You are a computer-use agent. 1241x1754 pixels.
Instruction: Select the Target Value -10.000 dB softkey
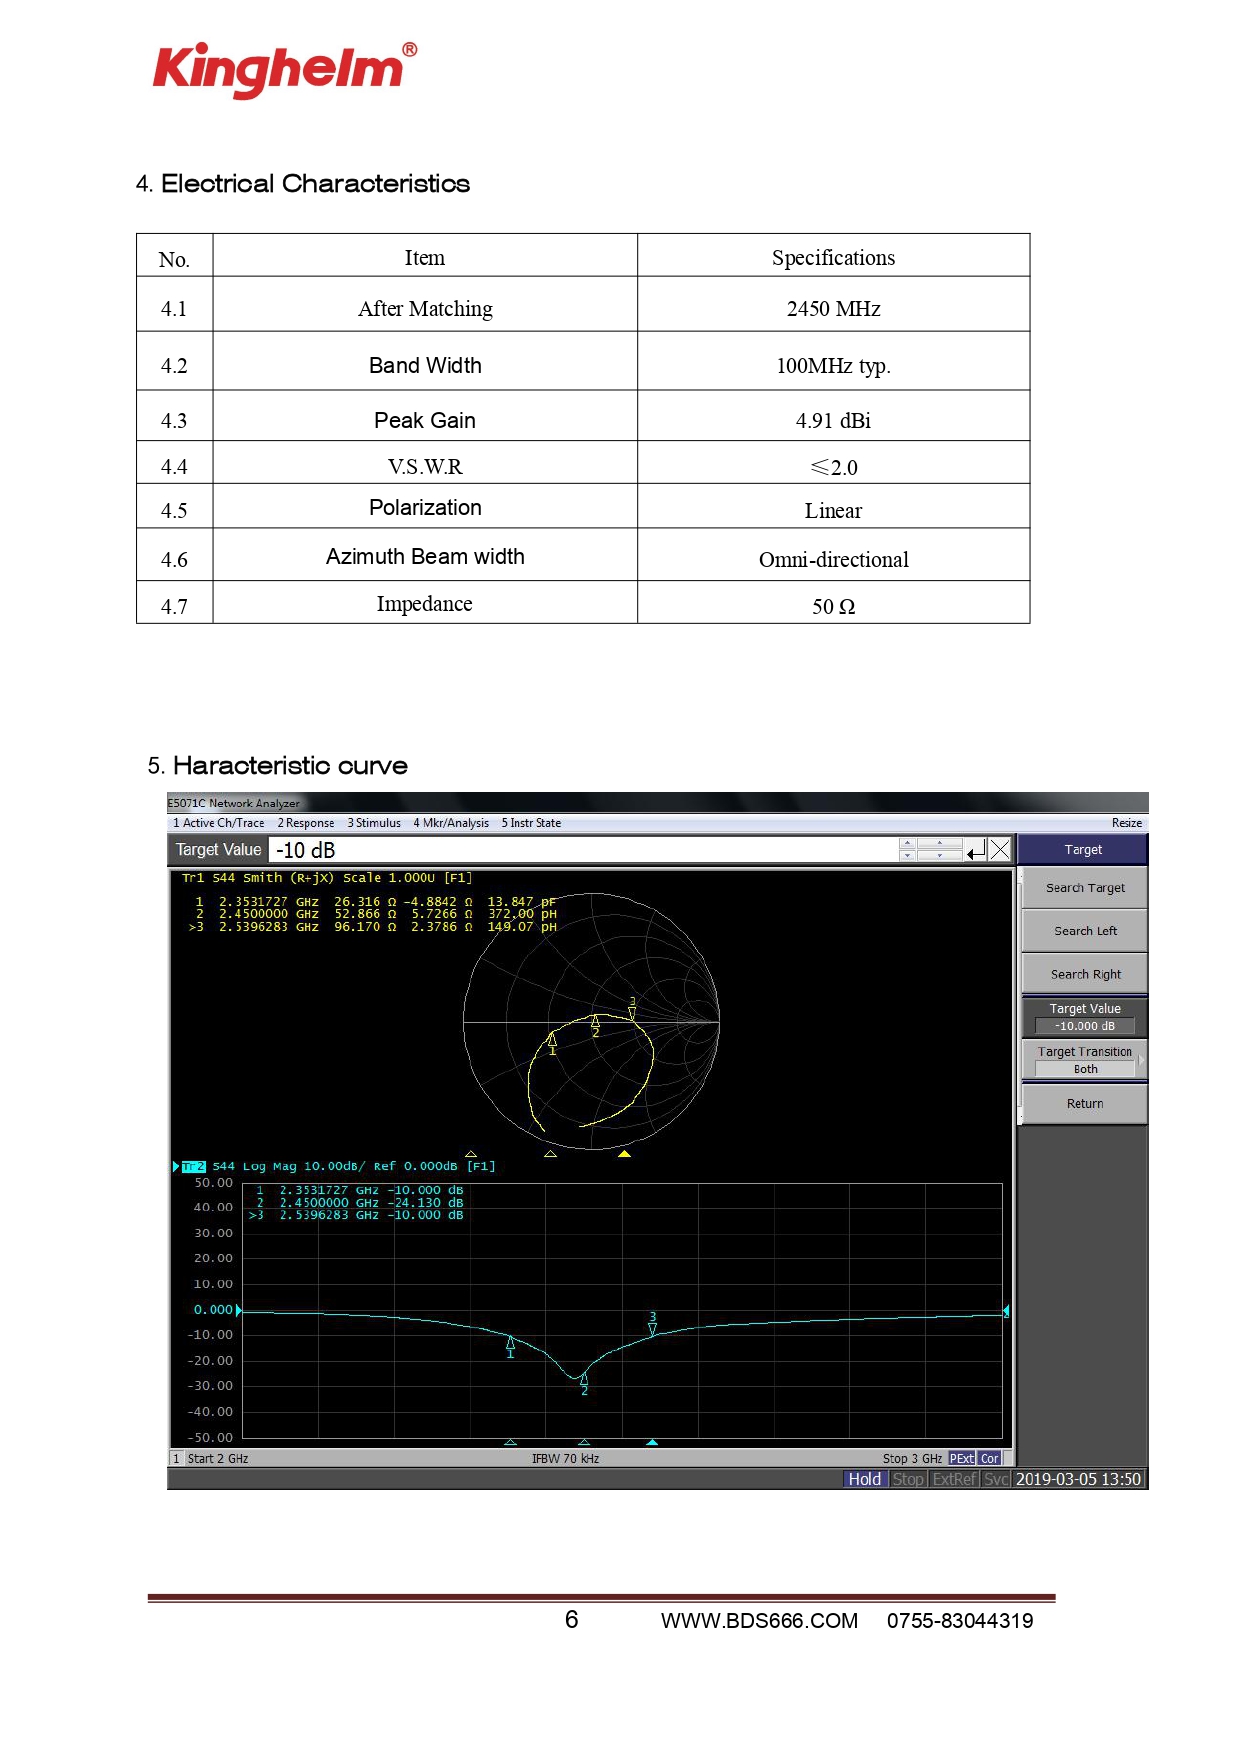click(x=1085, y=1017)
